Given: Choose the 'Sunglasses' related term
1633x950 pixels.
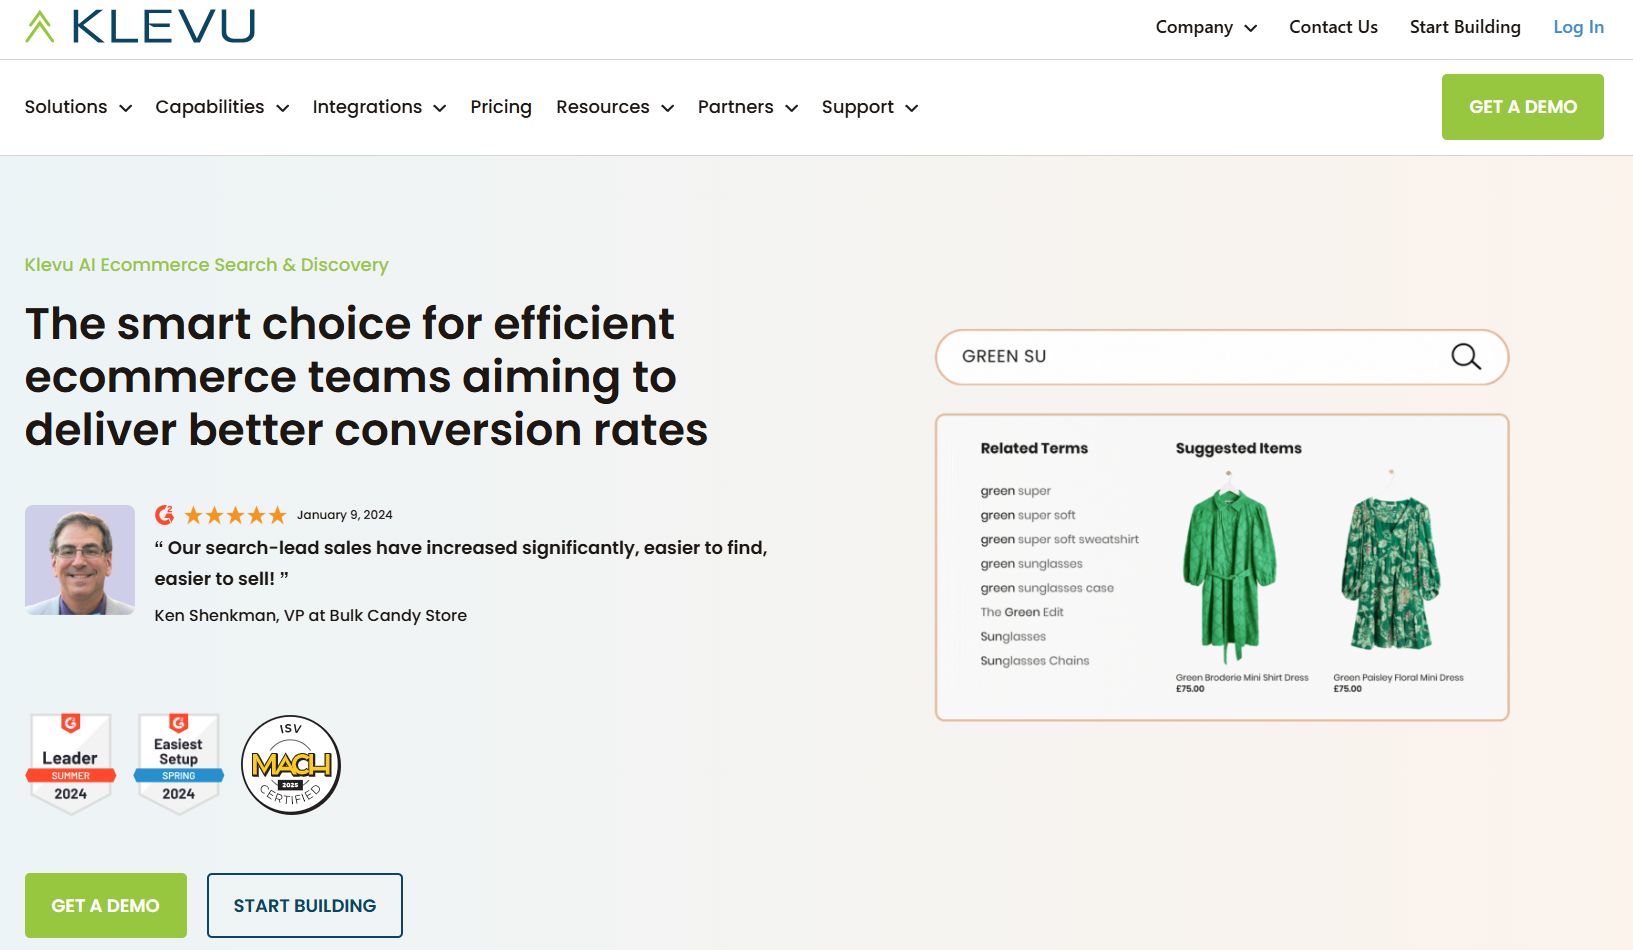Looking at the screenshot, I should (1013, 637).
